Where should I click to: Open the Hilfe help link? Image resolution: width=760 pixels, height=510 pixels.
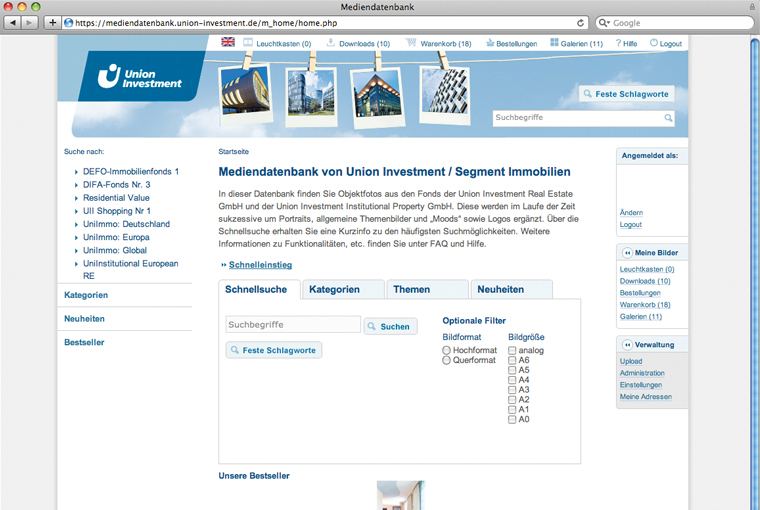(x=626, y=44)
